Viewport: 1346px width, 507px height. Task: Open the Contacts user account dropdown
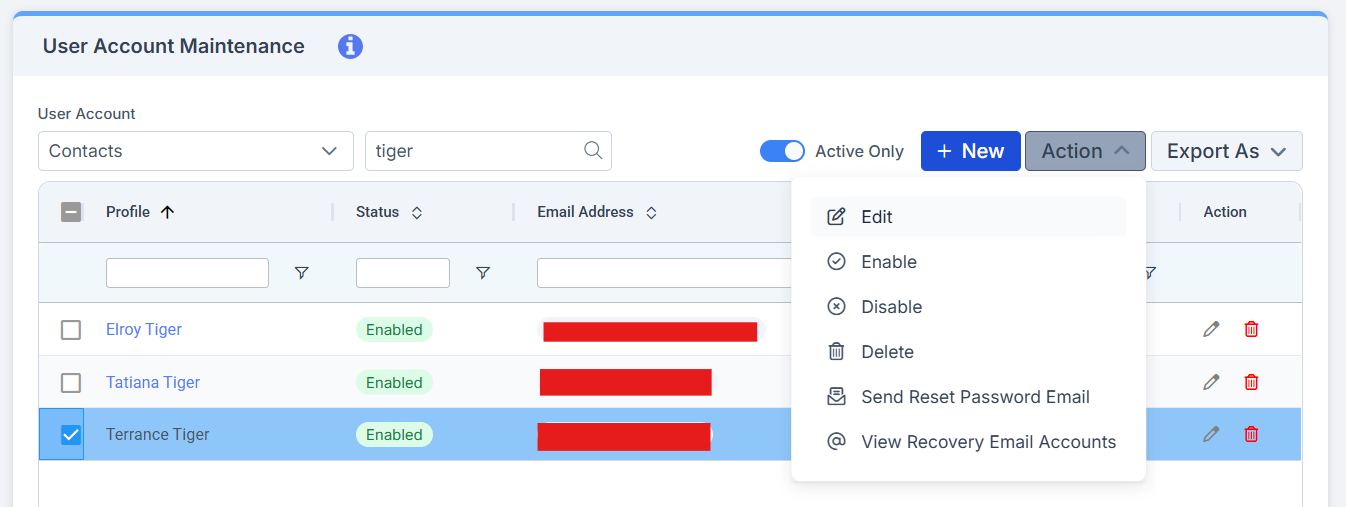coord(195,151)
